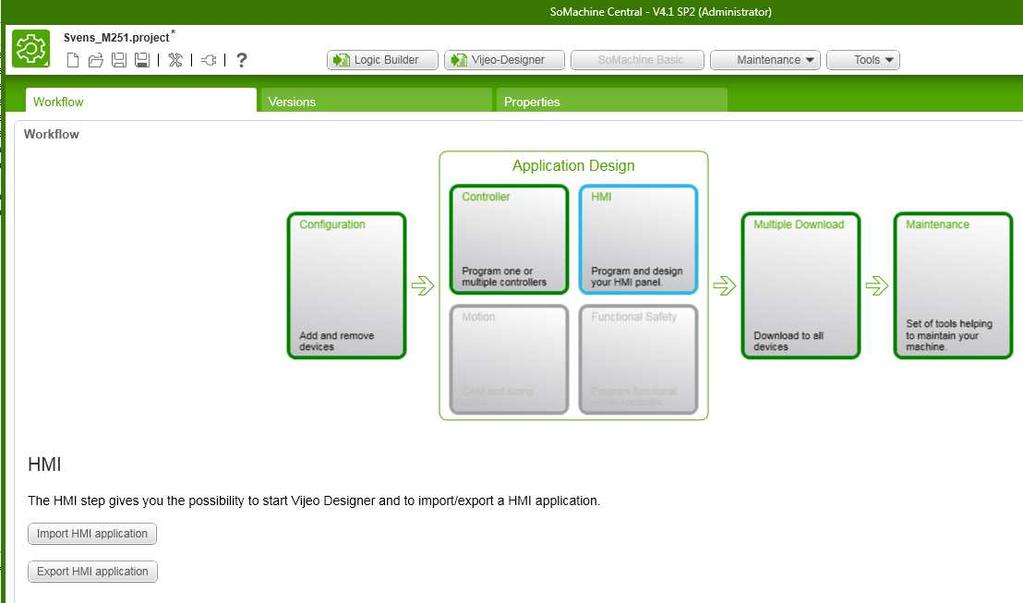Switch to the Workflow tab
Screen dimensions: 1023x603
[141, 101]
